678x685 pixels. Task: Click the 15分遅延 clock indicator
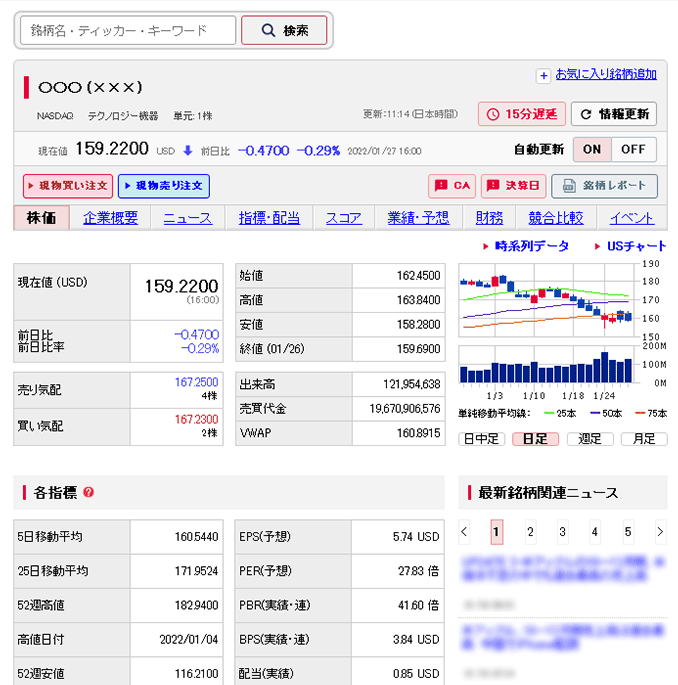click(x=521, y=114)
